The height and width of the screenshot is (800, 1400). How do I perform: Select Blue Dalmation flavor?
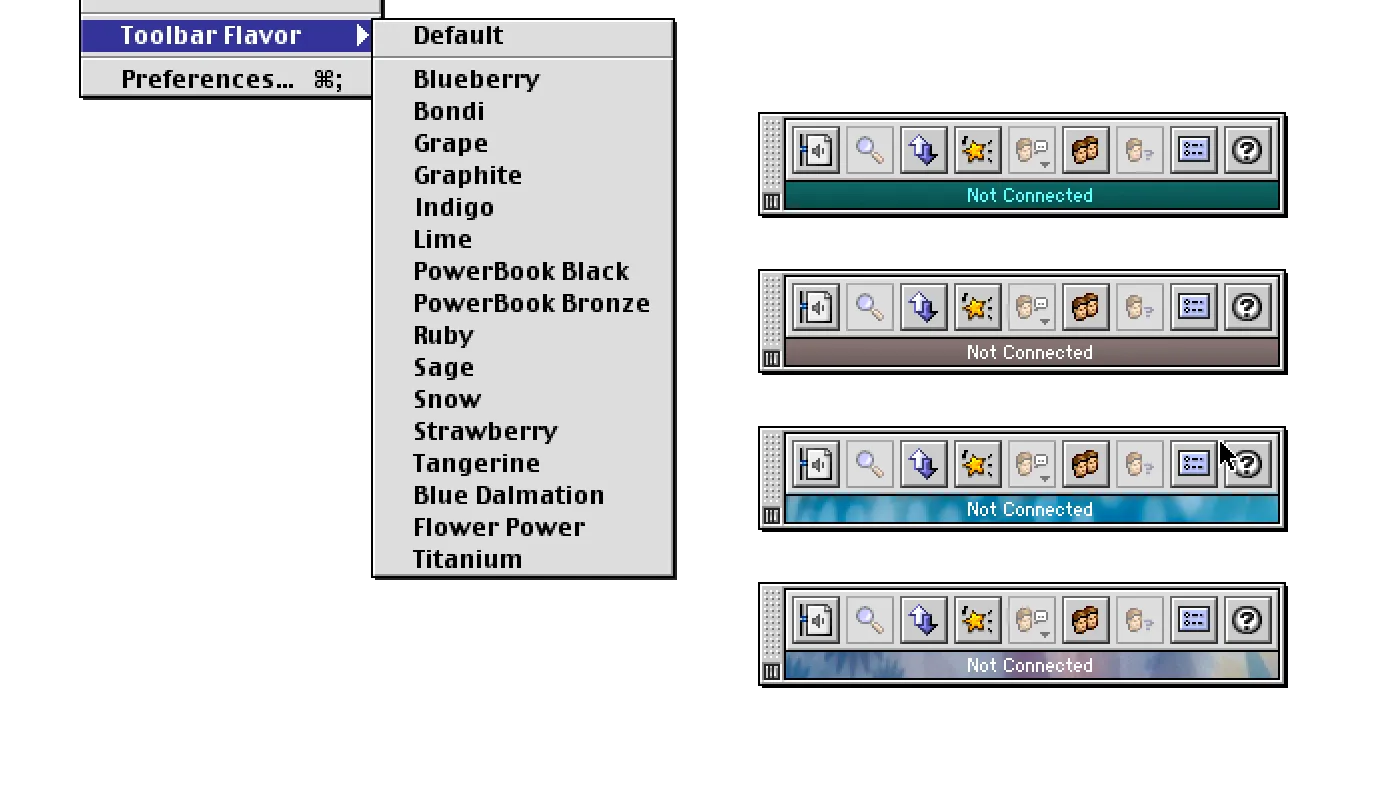point(523,496)
